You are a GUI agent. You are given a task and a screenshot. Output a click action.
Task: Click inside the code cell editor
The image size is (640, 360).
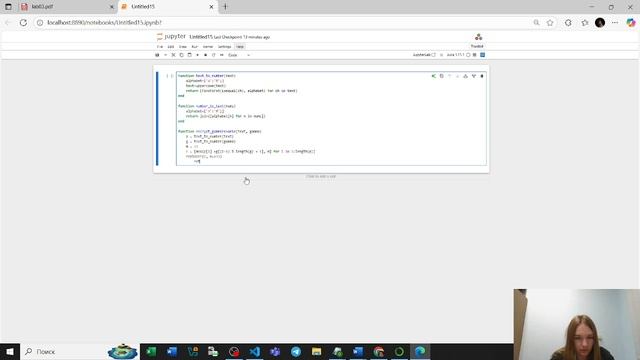(331, 118)
